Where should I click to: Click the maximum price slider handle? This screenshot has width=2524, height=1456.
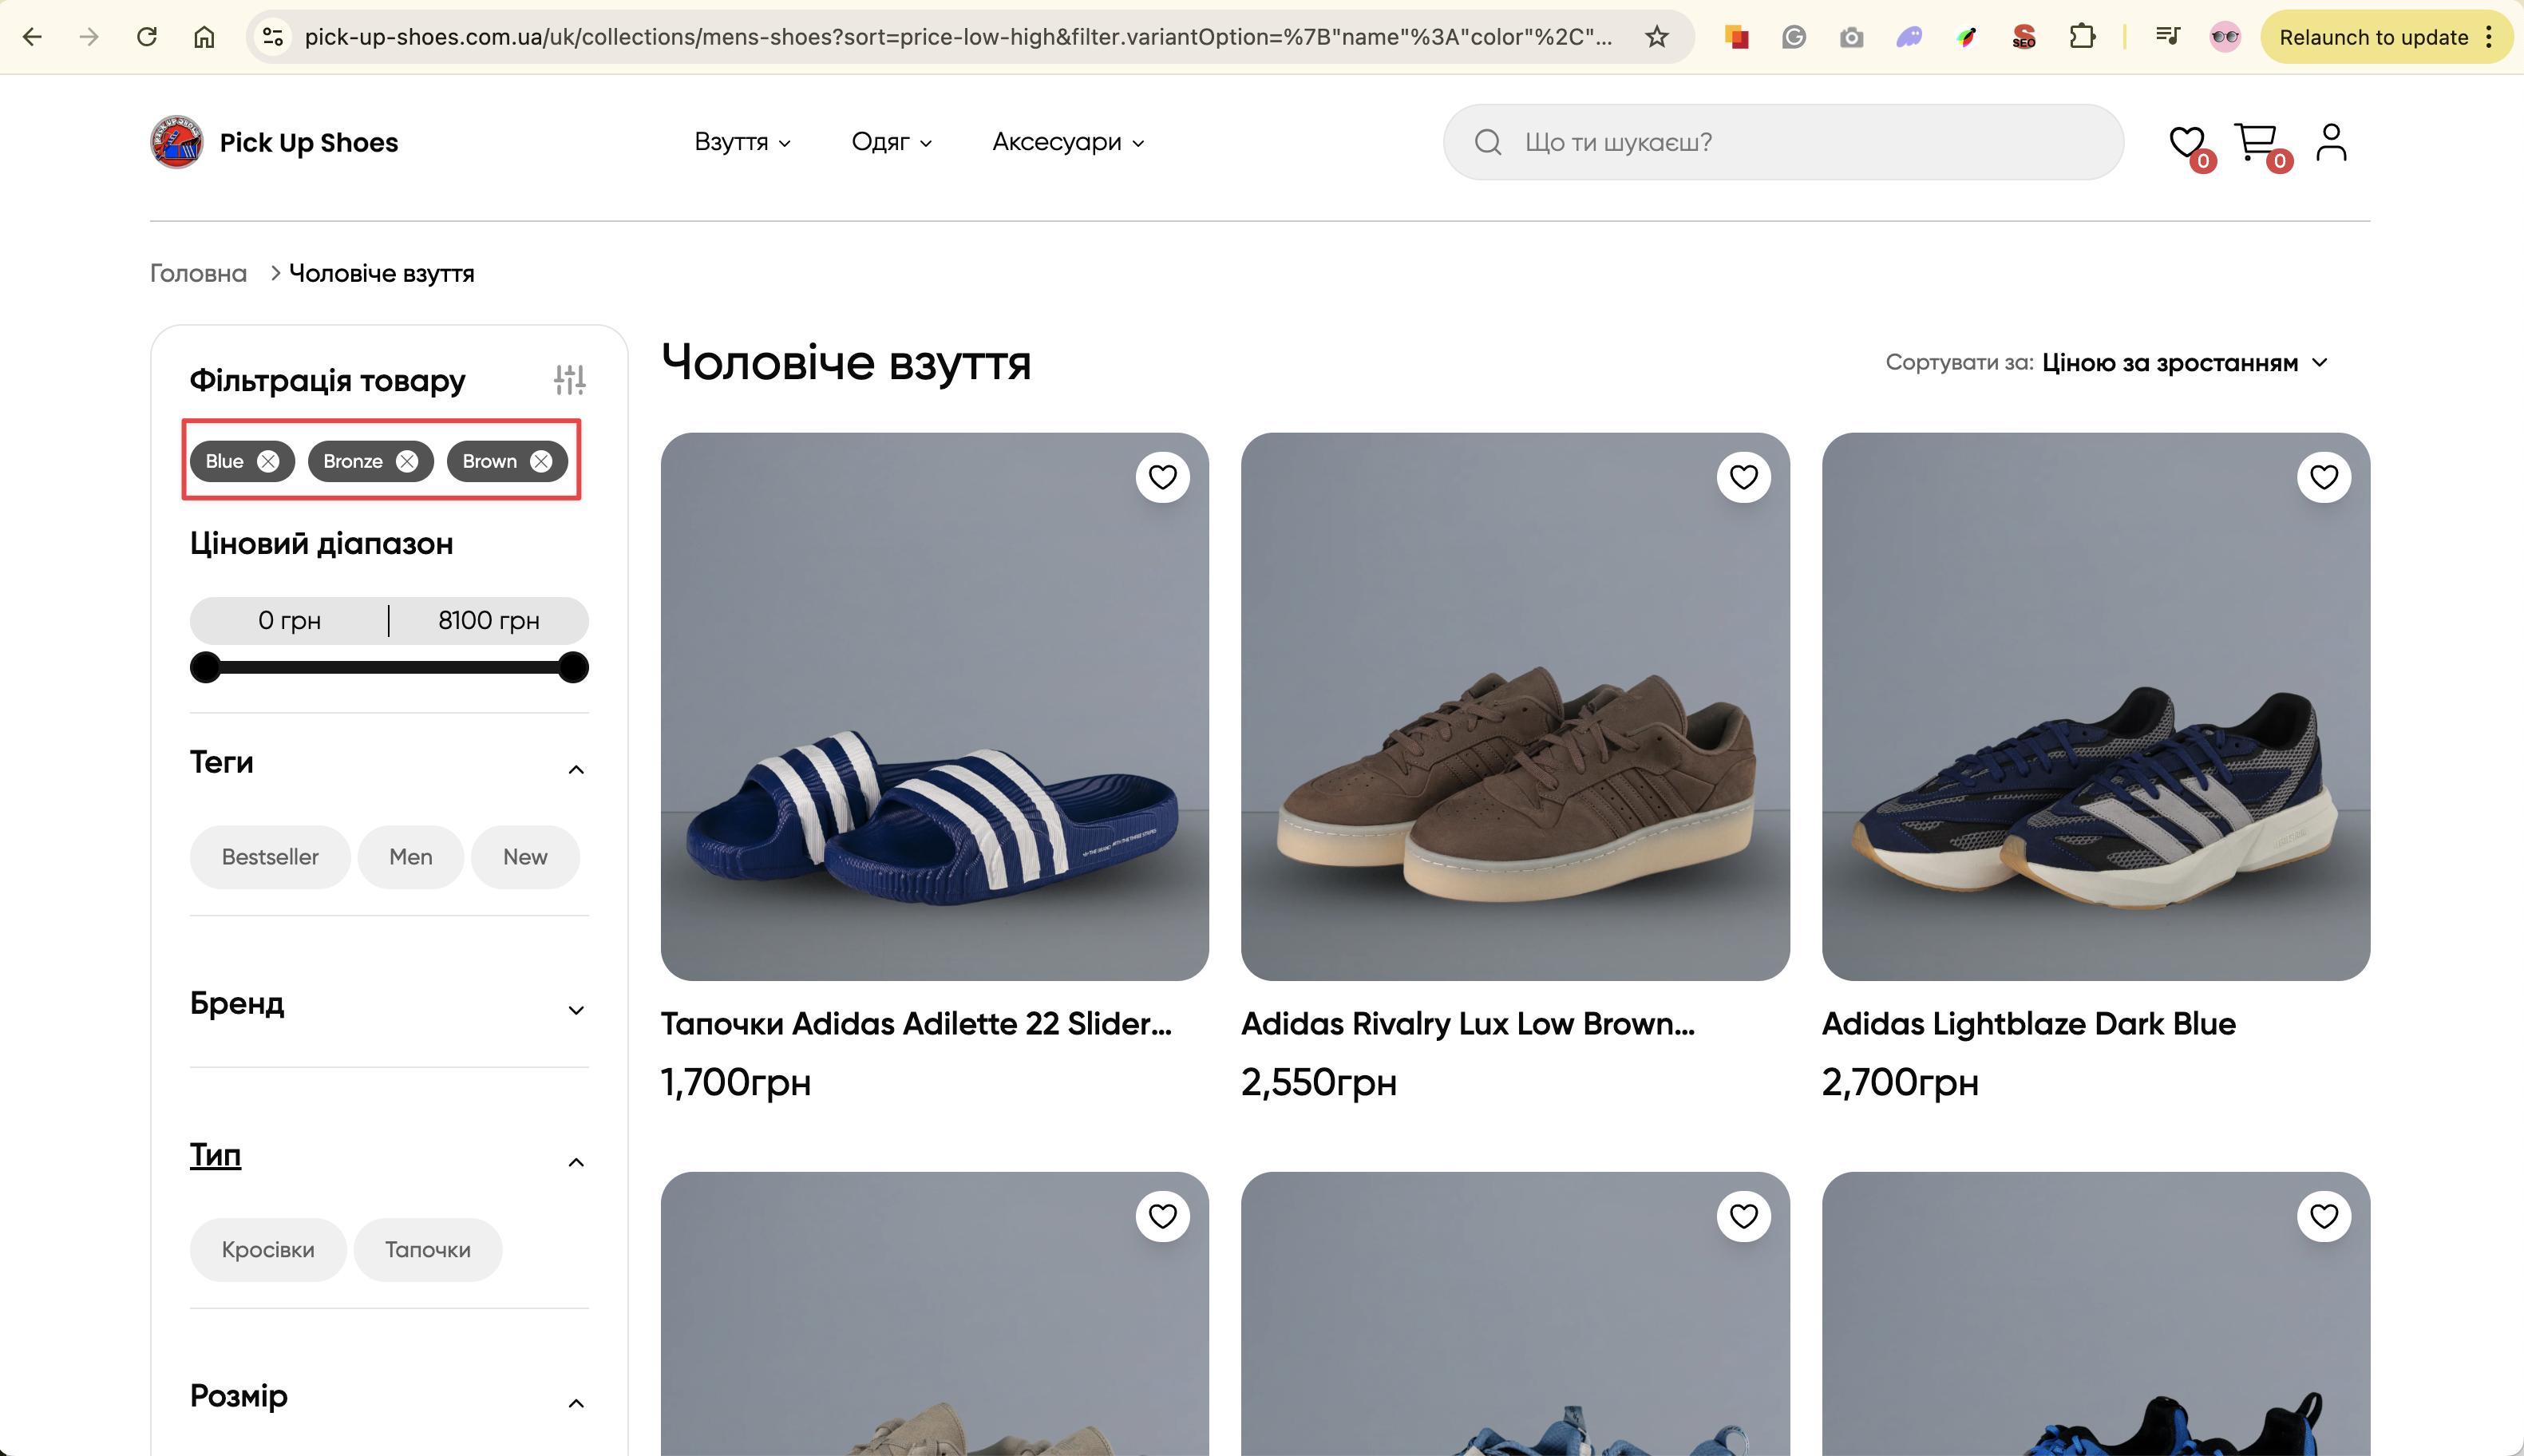(573, 667)
